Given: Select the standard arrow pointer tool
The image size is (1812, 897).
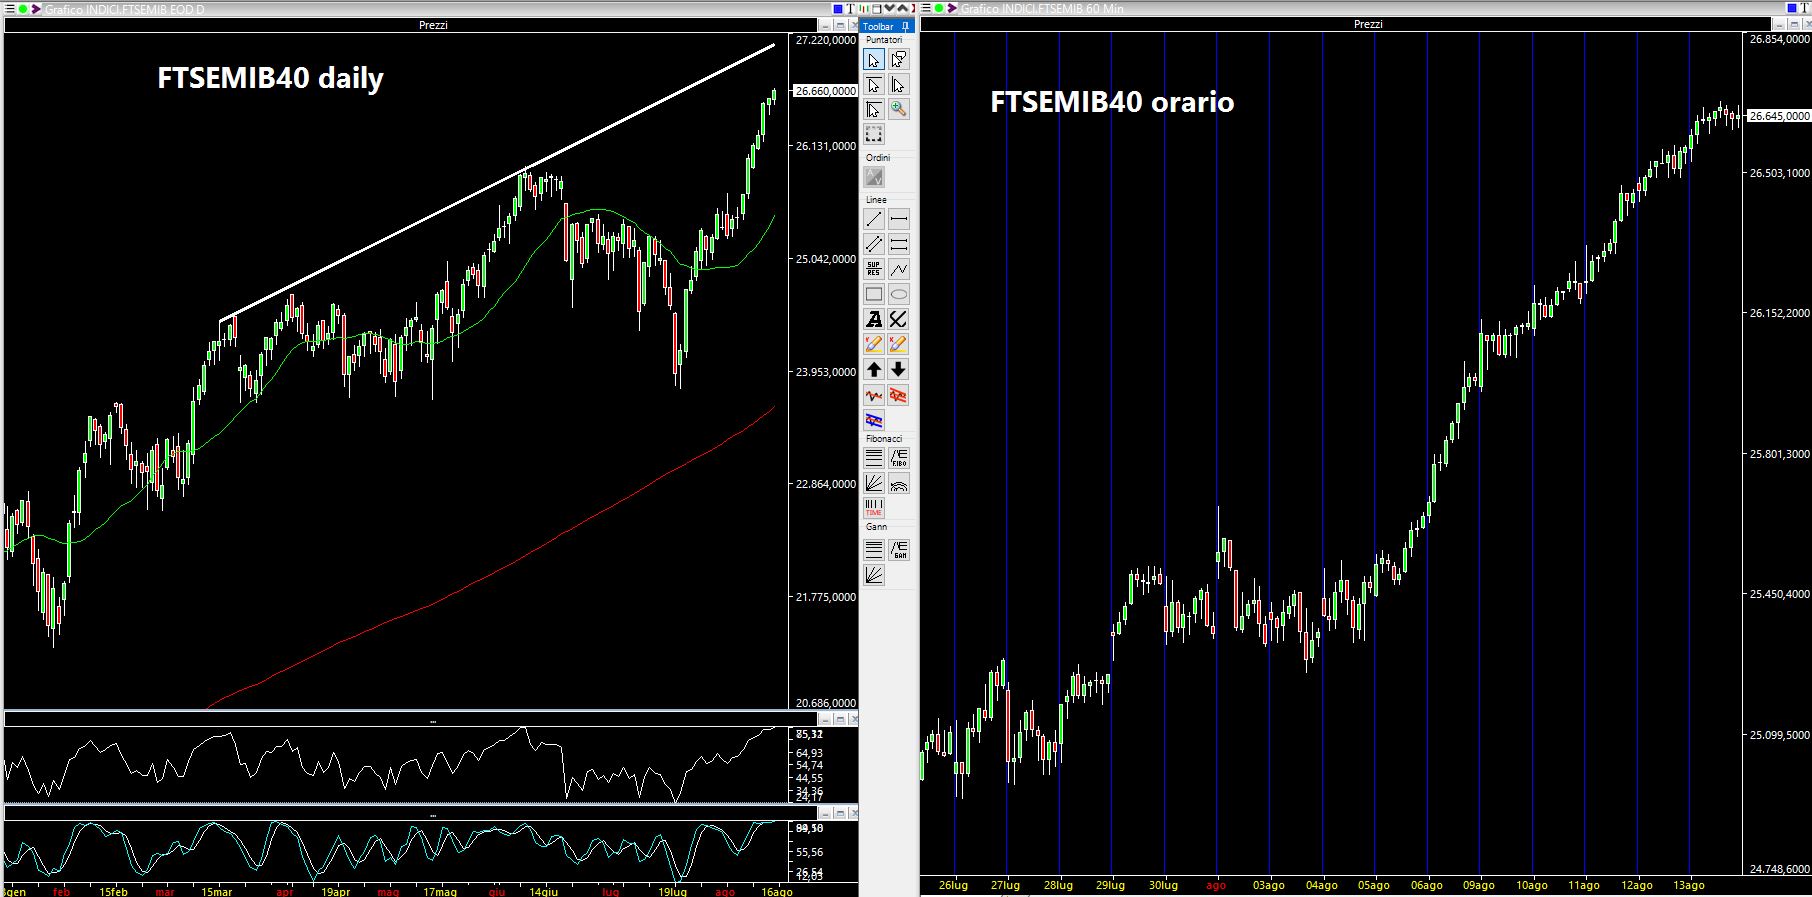Looking at the screenshot, I should click(x=874, y=60).
